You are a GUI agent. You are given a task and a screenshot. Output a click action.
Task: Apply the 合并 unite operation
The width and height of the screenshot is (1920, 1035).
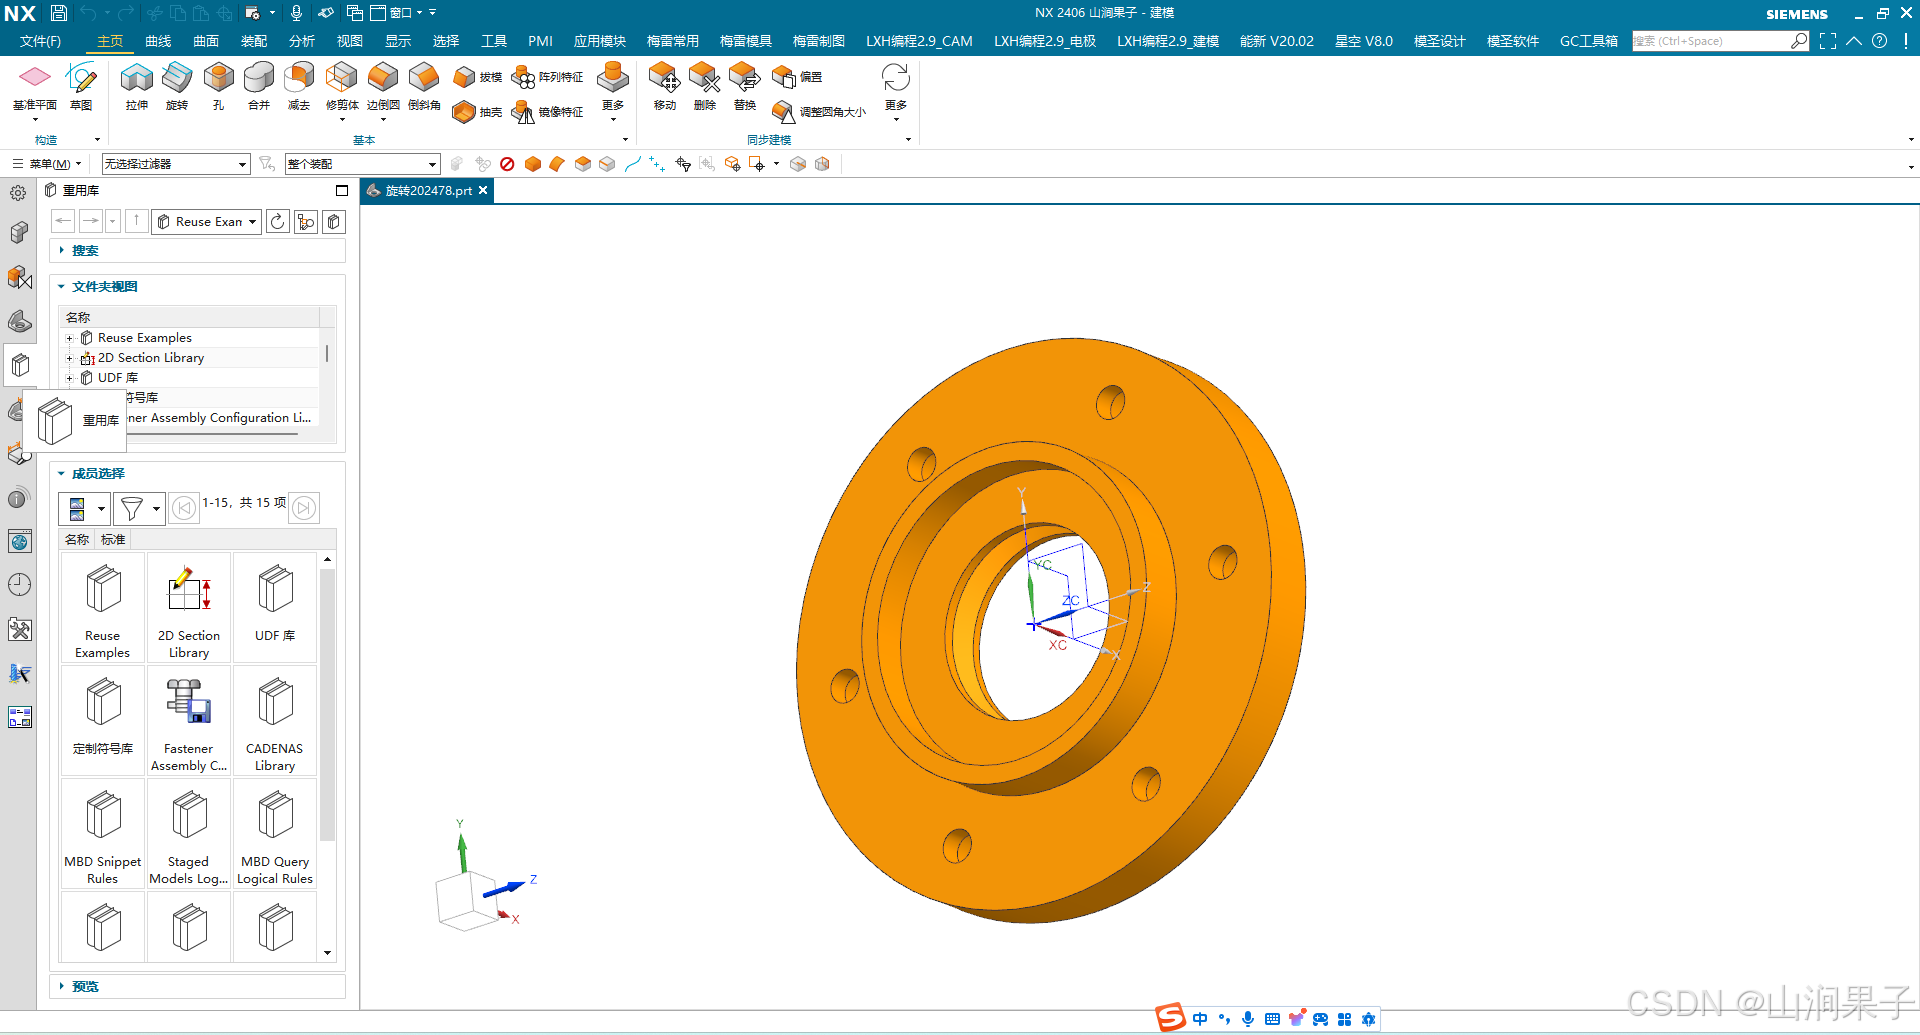click(258, 86)
